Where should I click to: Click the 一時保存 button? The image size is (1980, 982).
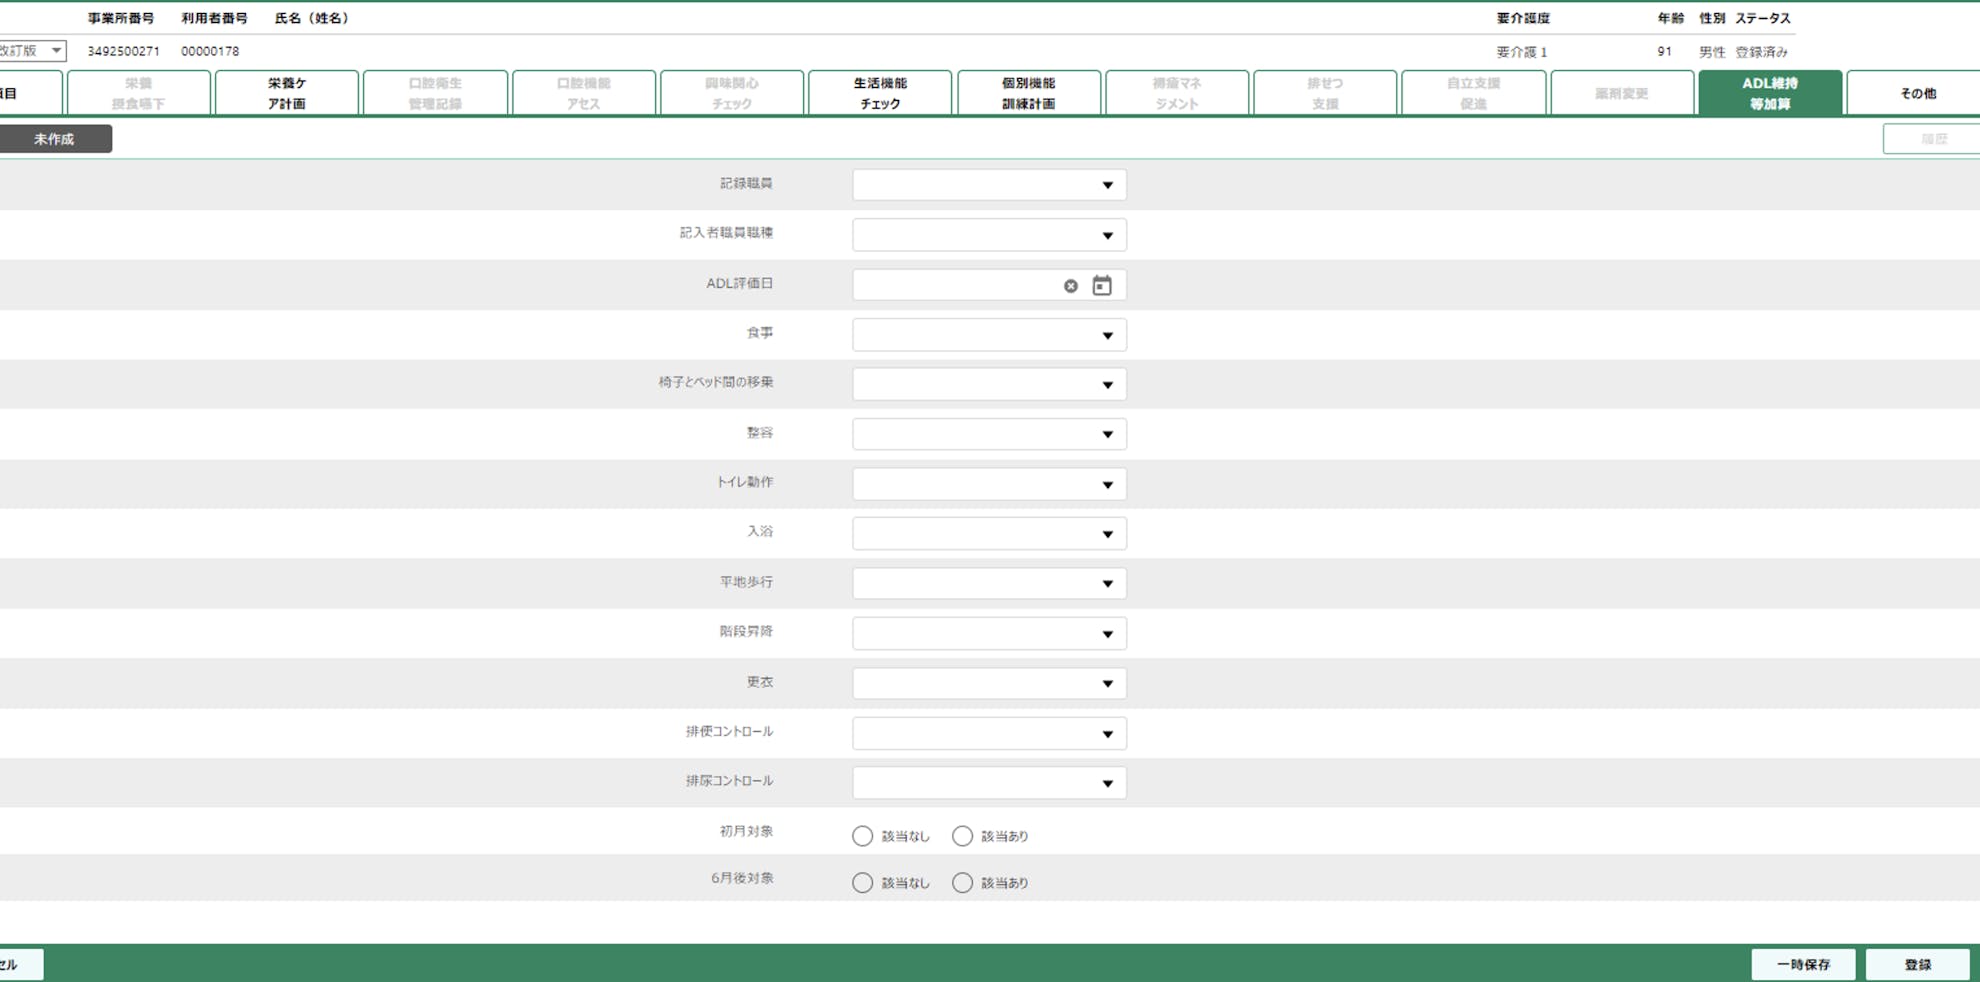pyautogui.click(x=1802, y=964)
